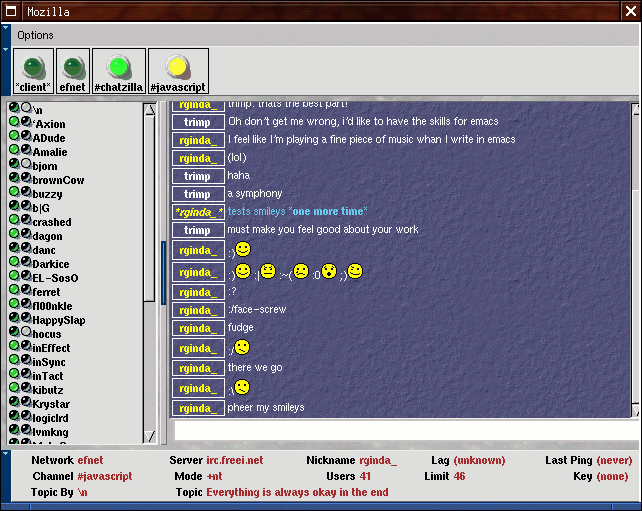Click the user list scrollbar thumb
The width and height of the screenshot is (642, 511).
150,209
